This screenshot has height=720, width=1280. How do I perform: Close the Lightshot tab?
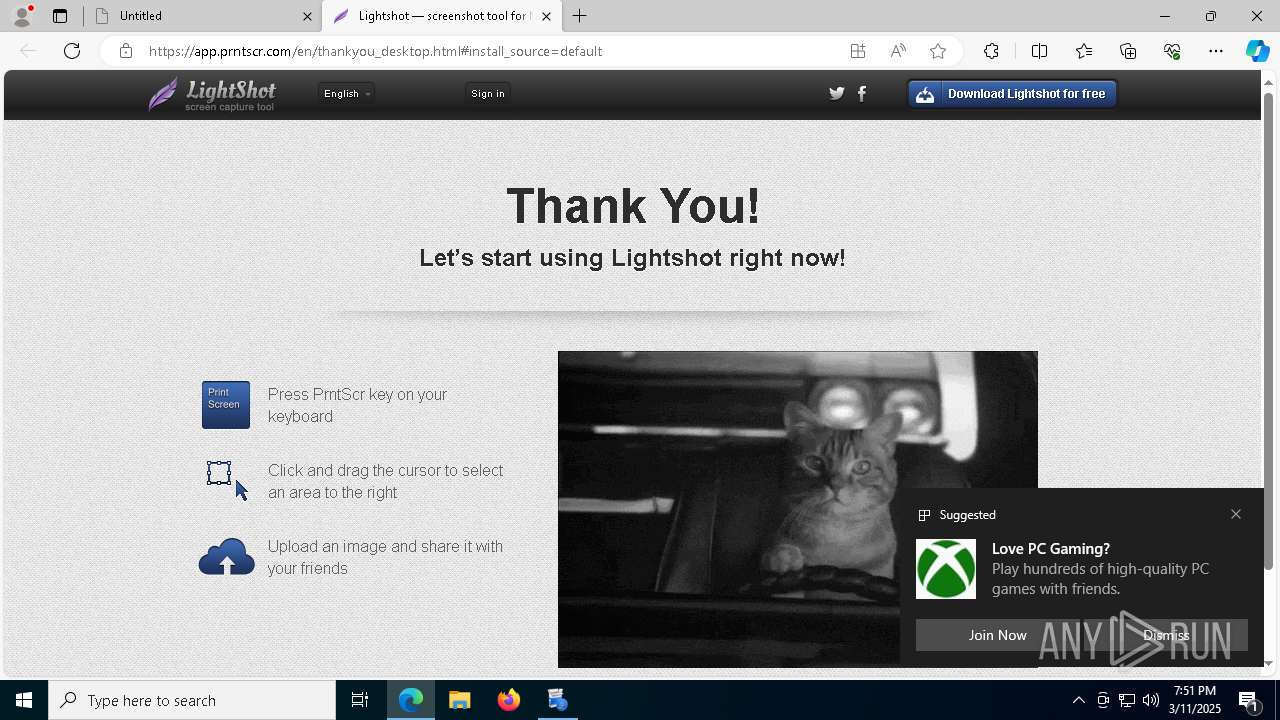click(x=546, y=16)
